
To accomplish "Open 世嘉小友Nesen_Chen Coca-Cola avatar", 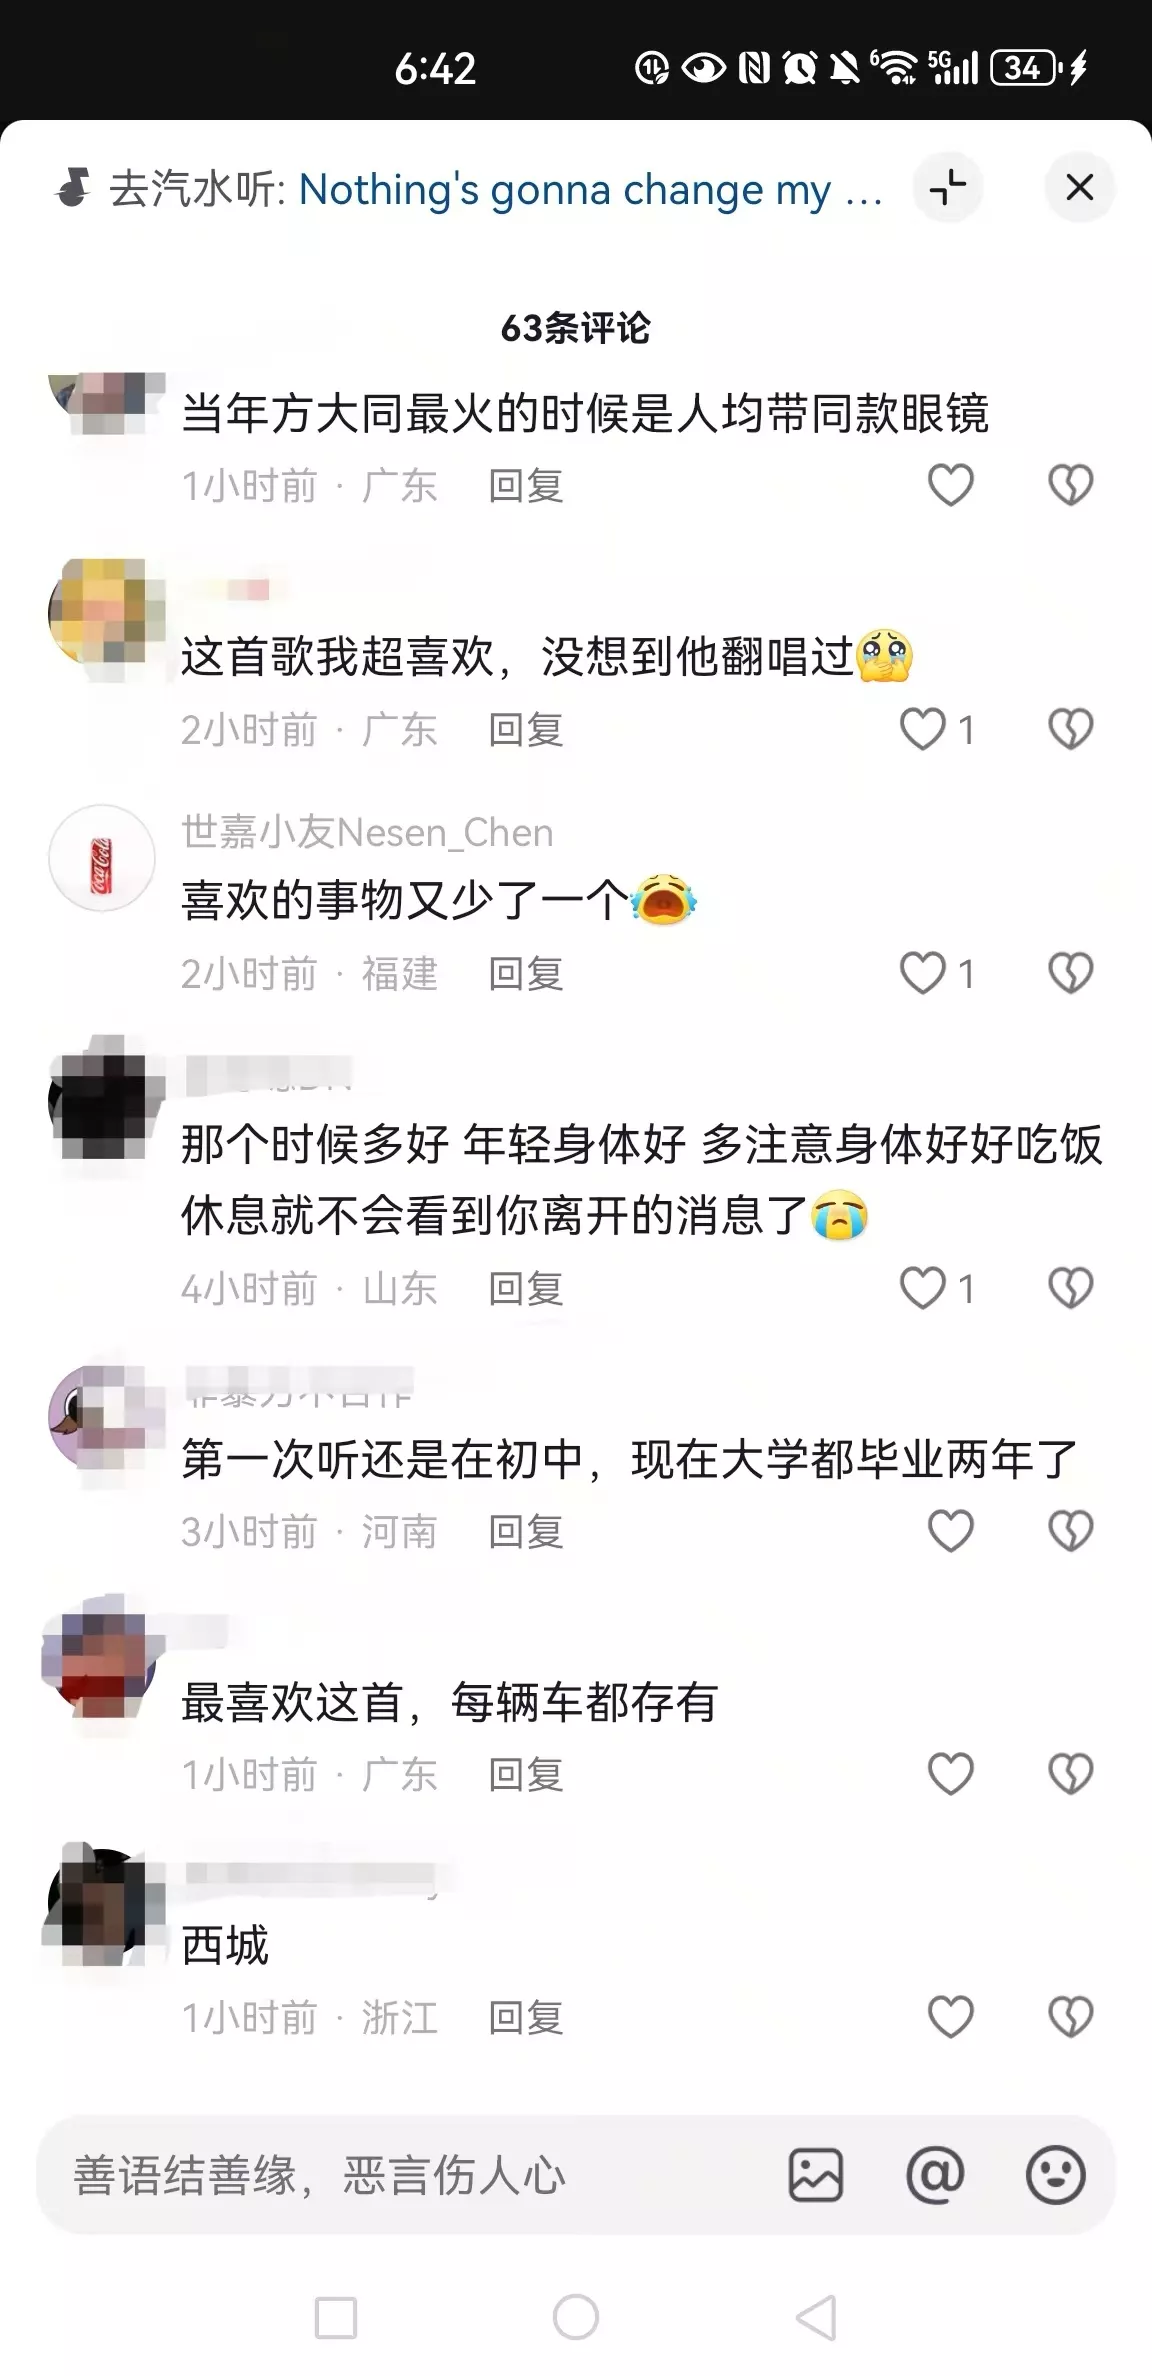I will click(102, 858).
